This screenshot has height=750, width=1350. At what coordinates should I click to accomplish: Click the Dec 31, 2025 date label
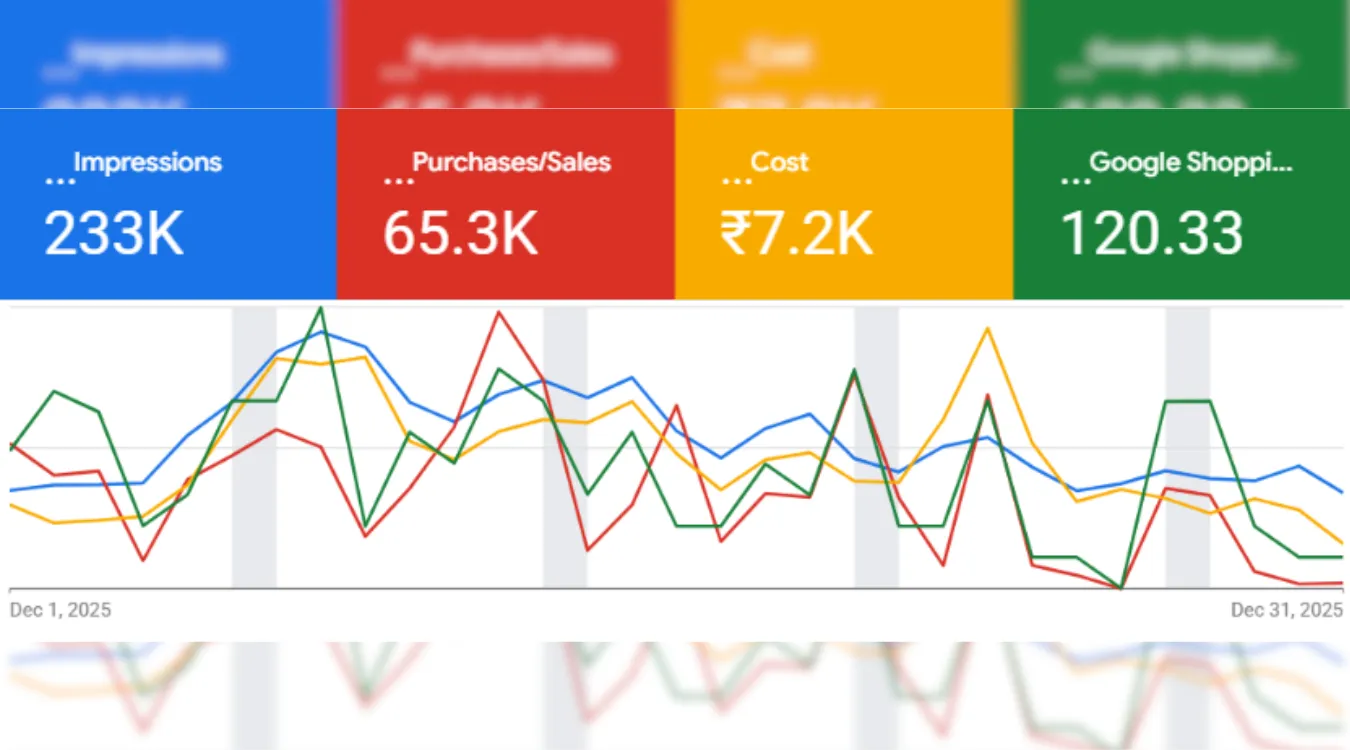point(1288,608)
